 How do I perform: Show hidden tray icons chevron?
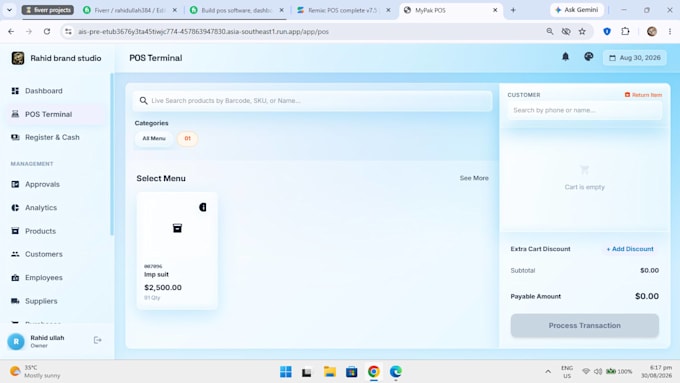click(x=548, y=372)
